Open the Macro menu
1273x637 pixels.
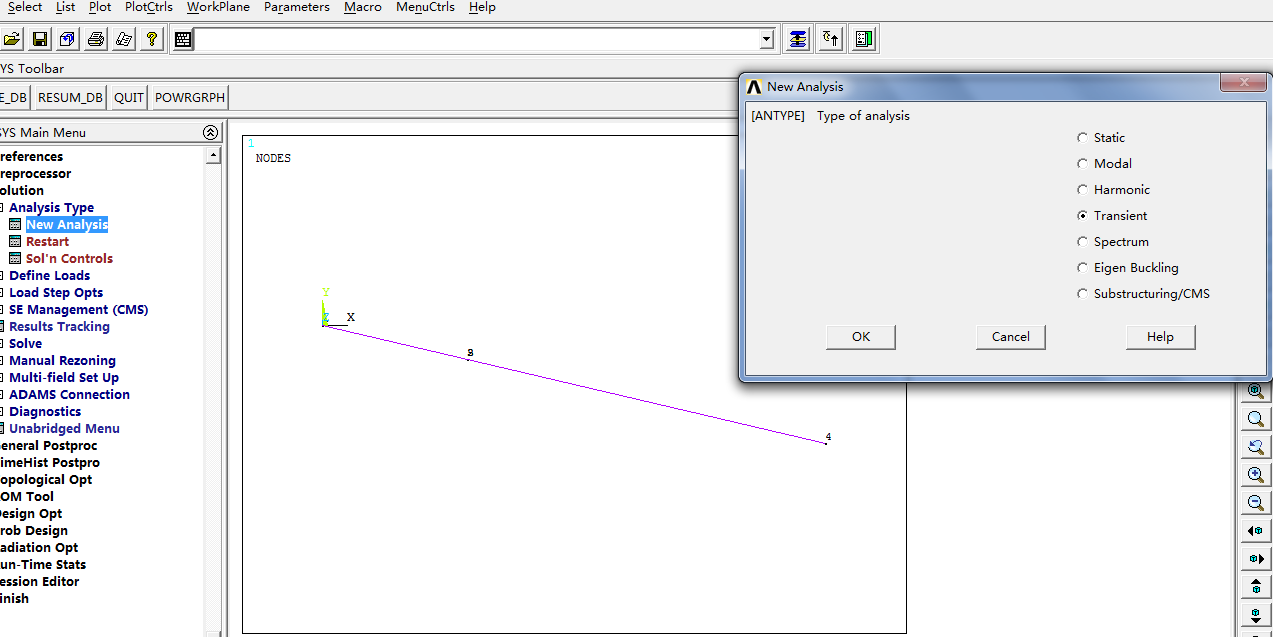363,7
